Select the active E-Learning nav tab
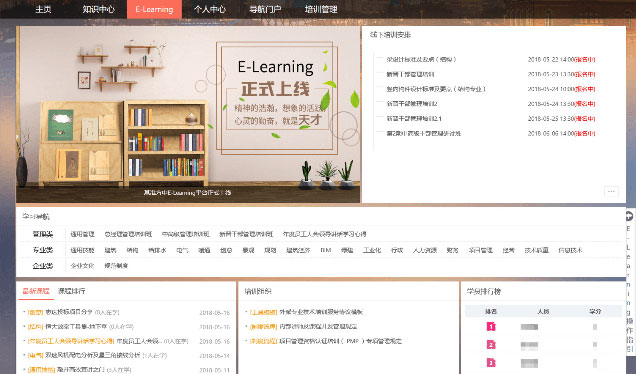The width and height of the screenshot is (636, 374). 154,9
